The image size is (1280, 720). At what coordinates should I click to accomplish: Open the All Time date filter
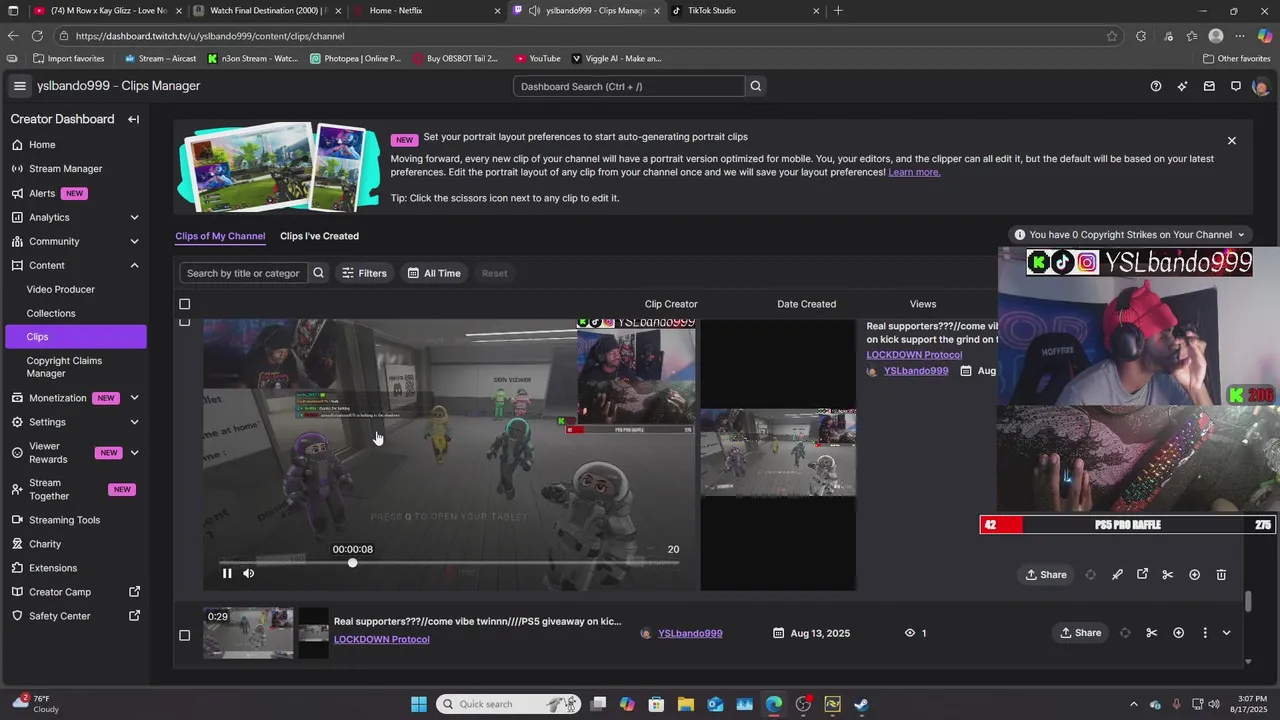[x=434, y=273]
